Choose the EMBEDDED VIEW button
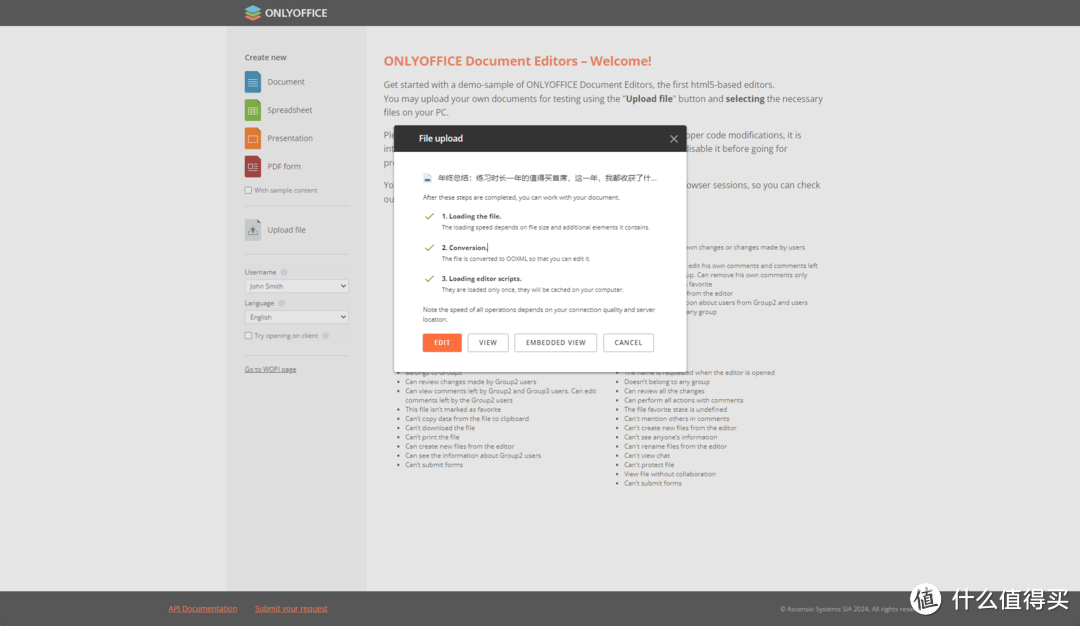1080x626 pixels. tap(555, 343)
